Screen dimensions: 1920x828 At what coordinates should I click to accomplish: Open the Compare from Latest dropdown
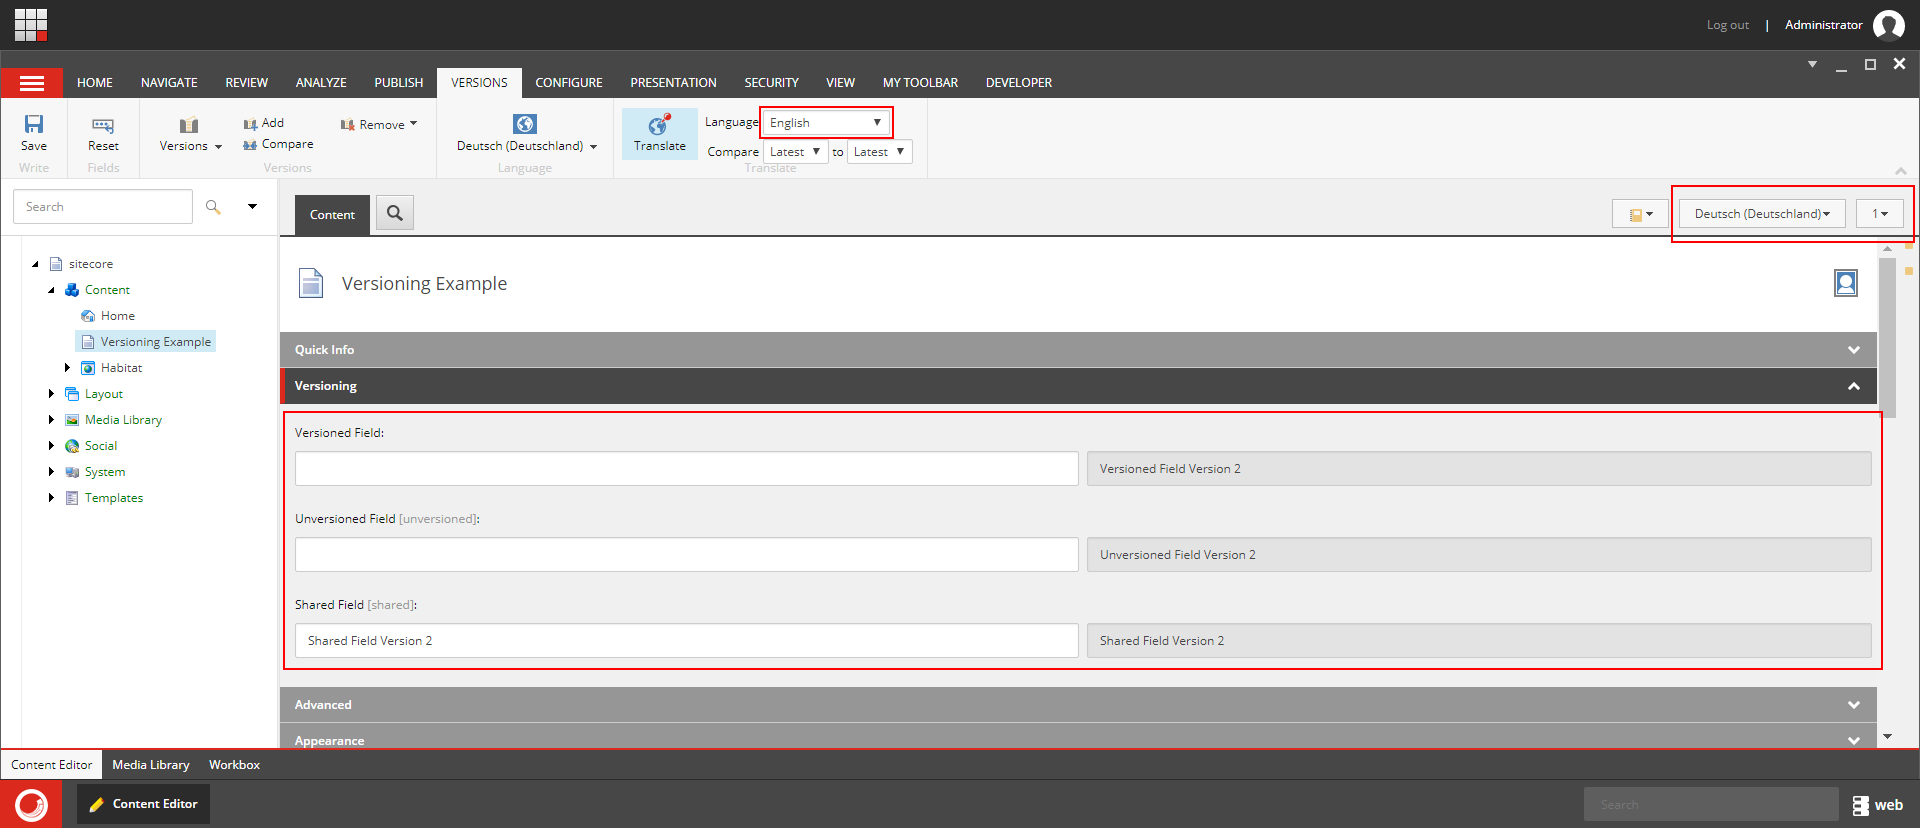(x=795, y=151)
